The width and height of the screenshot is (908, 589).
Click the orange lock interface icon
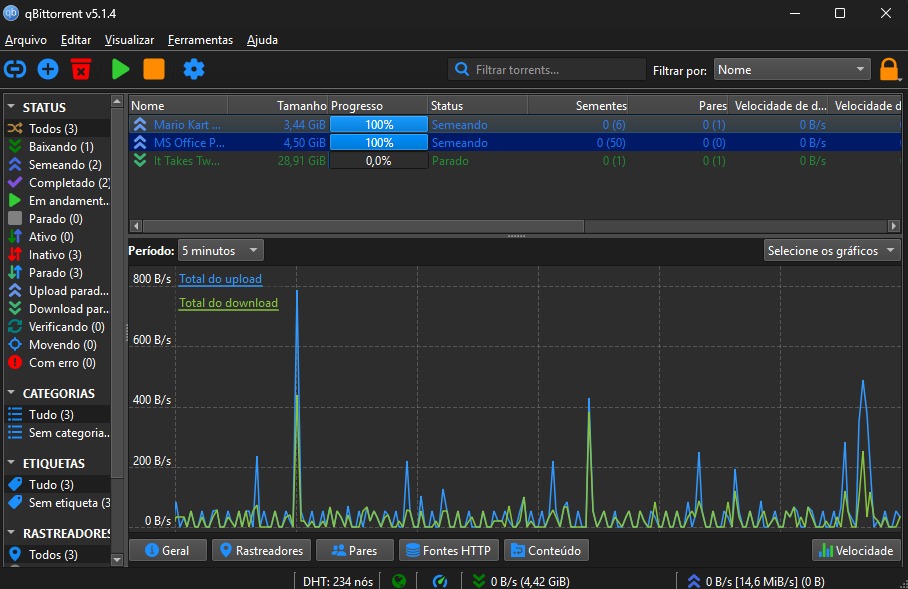(x=889, y=70)
